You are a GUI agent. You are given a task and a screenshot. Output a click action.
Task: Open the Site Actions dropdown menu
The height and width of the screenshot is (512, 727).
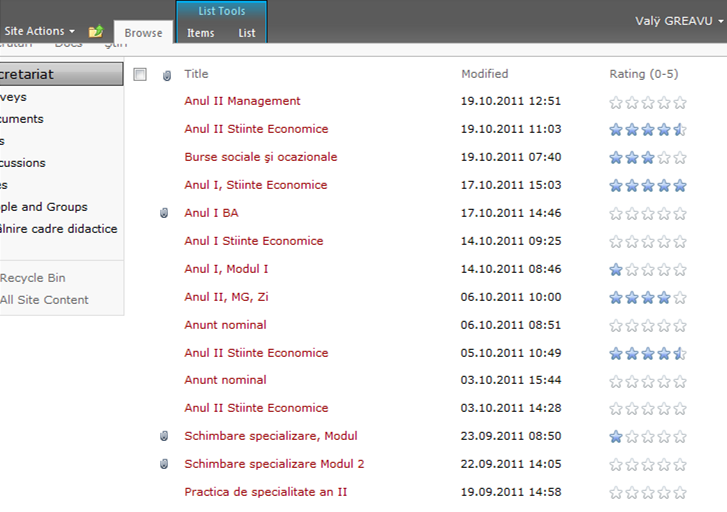pyautogui.click(x=39, y=32)
